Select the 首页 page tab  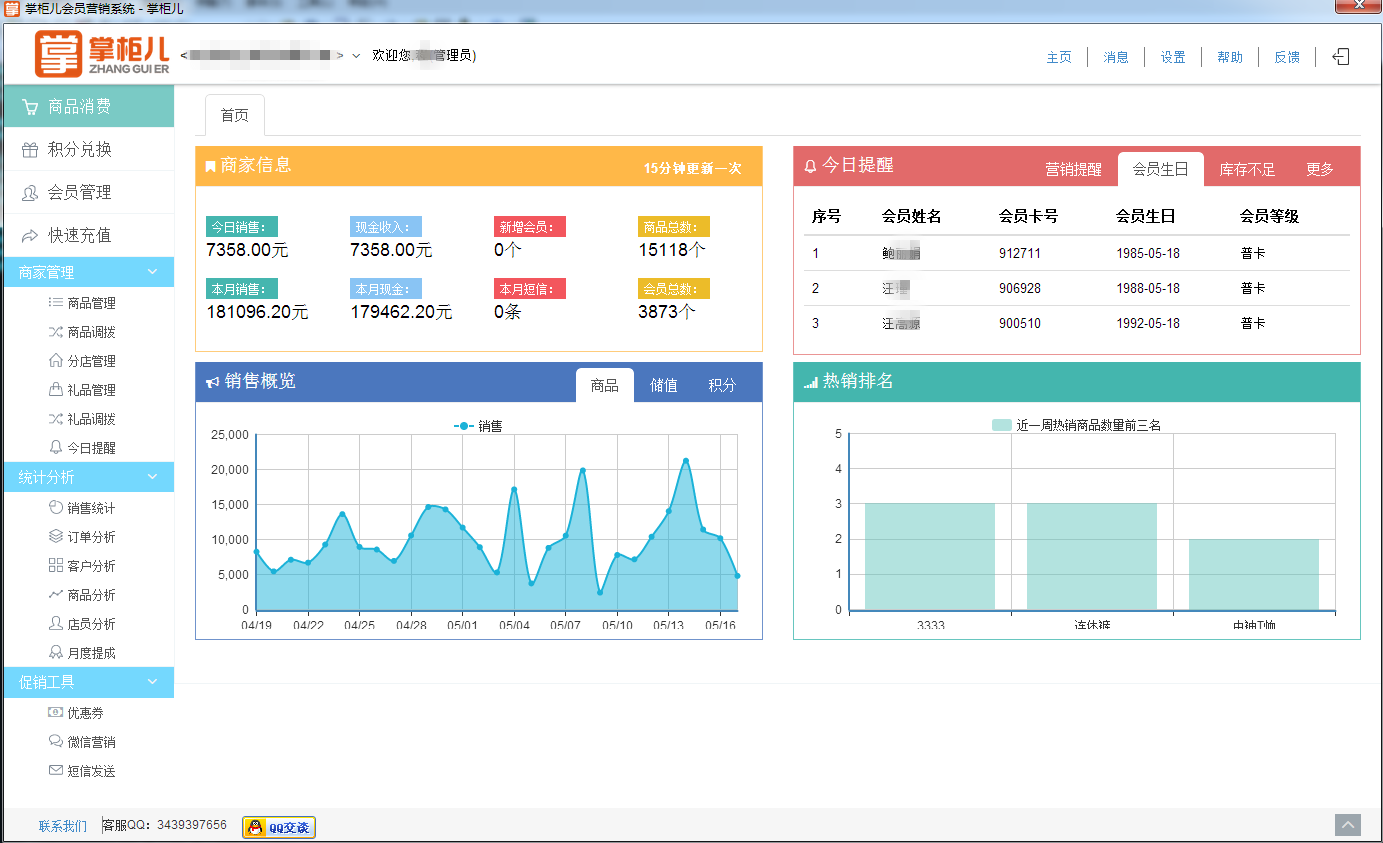pyautogui.click(x=235, y=115)
